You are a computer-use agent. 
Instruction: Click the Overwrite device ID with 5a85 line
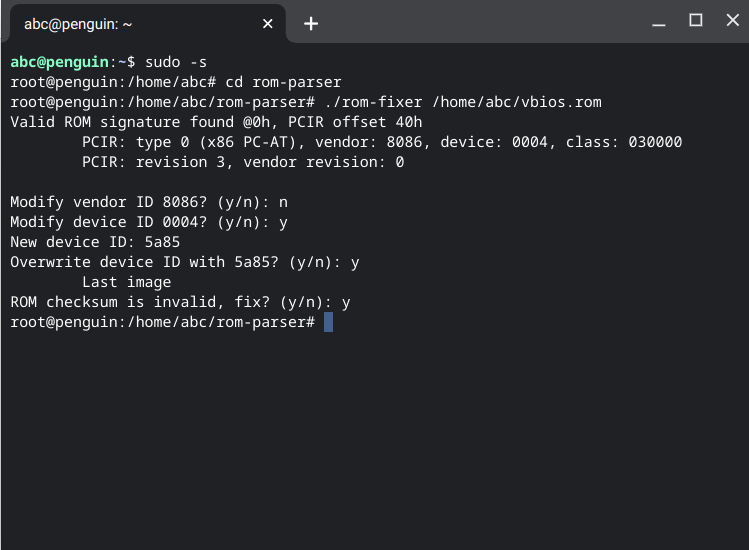pos(185,262)
